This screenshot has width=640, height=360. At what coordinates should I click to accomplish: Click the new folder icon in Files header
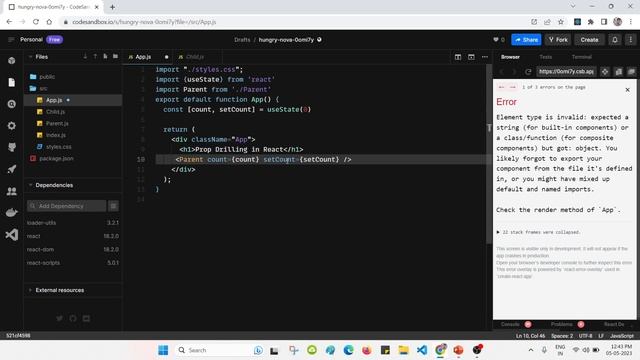pos(116,56)
